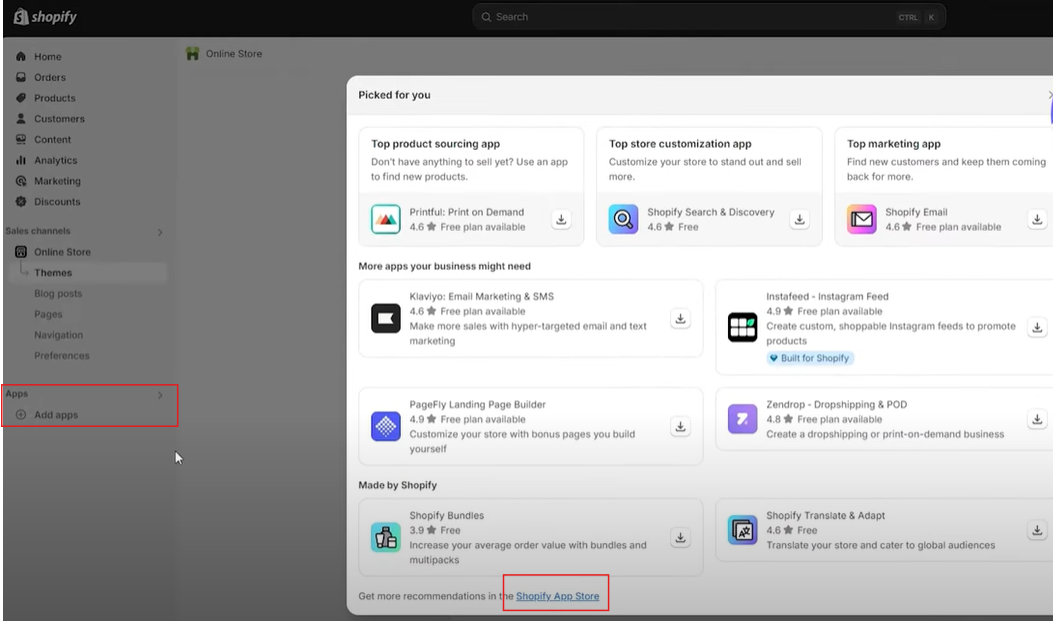Click the Shopify Translate & Adapt app icon
Viewport: 1053px width, 621px height.
coord(742,530)
